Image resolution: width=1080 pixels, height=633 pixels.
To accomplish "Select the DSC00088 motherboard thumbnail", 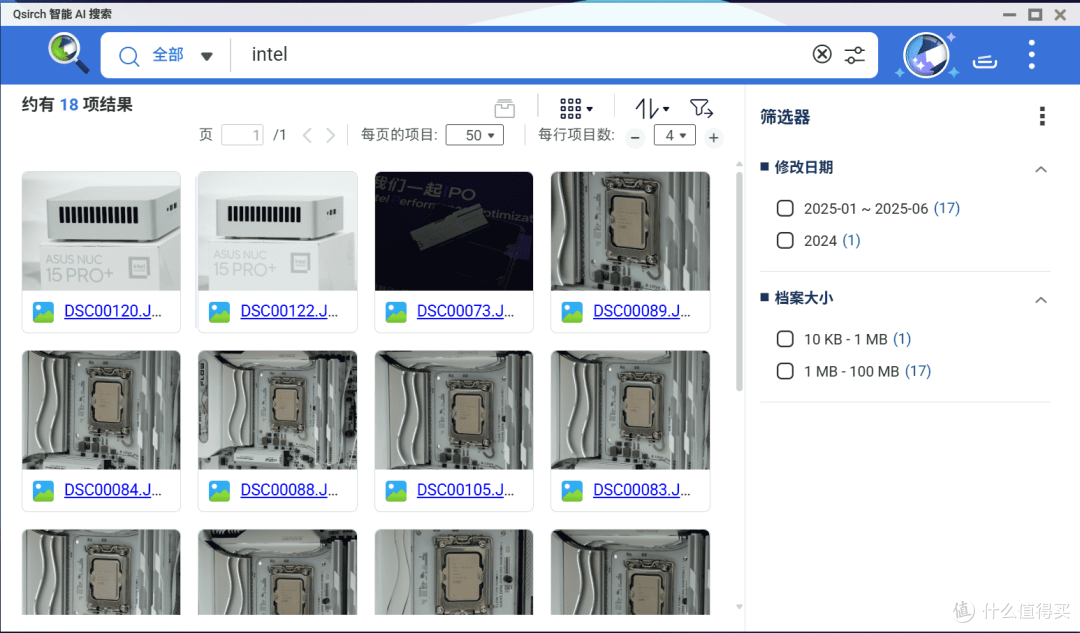I will click(278, 410).
